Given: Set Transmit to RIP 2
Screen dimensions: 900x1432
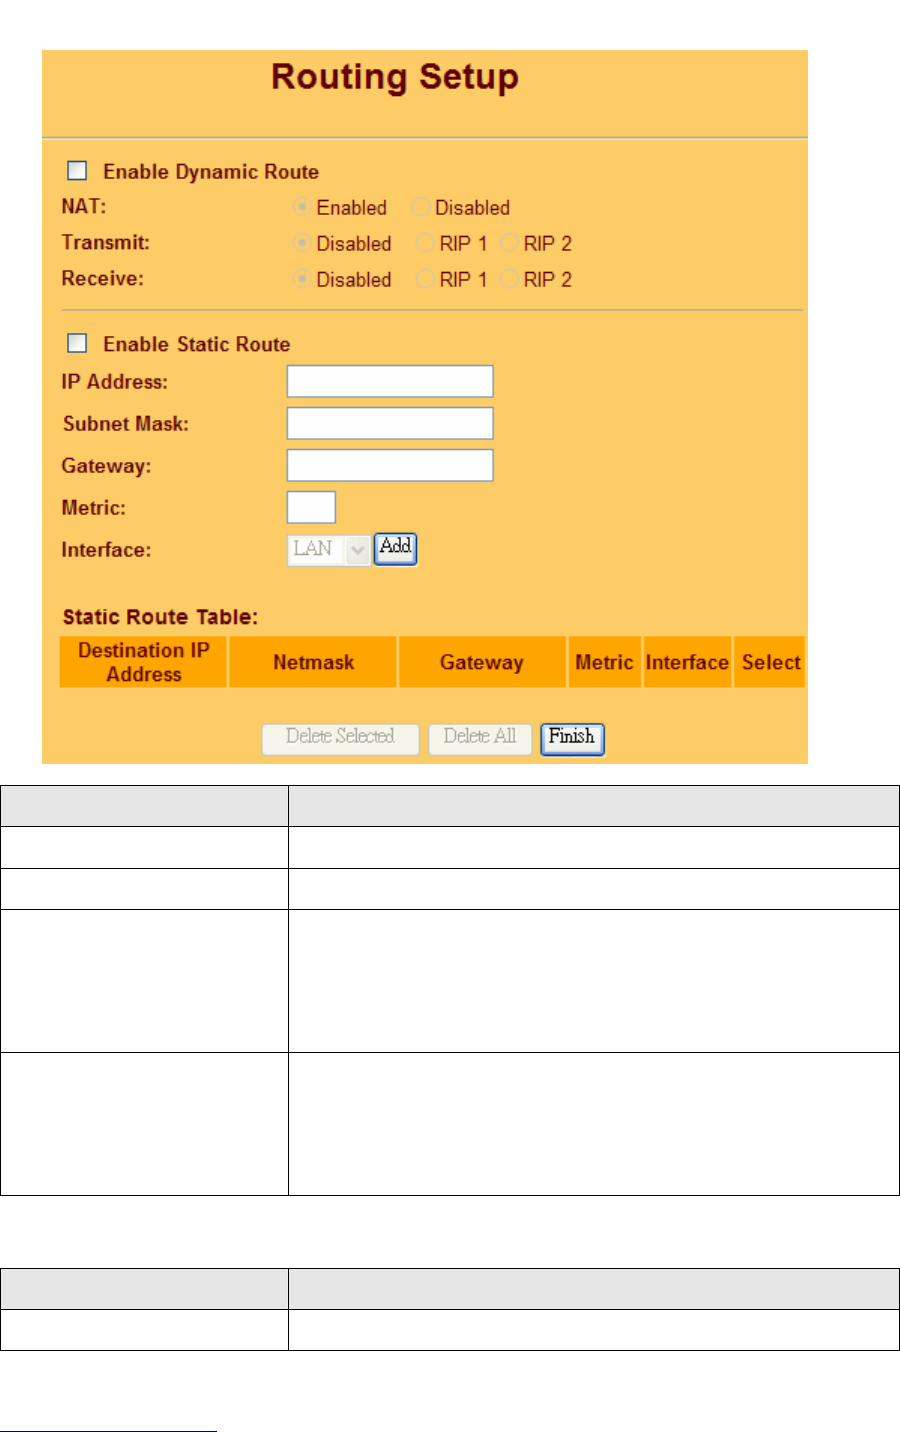Looking at the screenshot, I should click(x=509, y=243).
